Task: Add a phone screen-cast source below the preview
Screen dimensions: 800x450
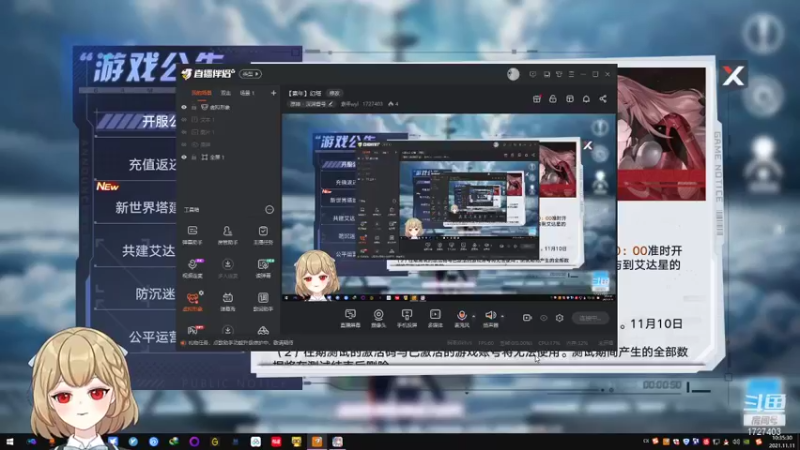Action: point(407,318)
